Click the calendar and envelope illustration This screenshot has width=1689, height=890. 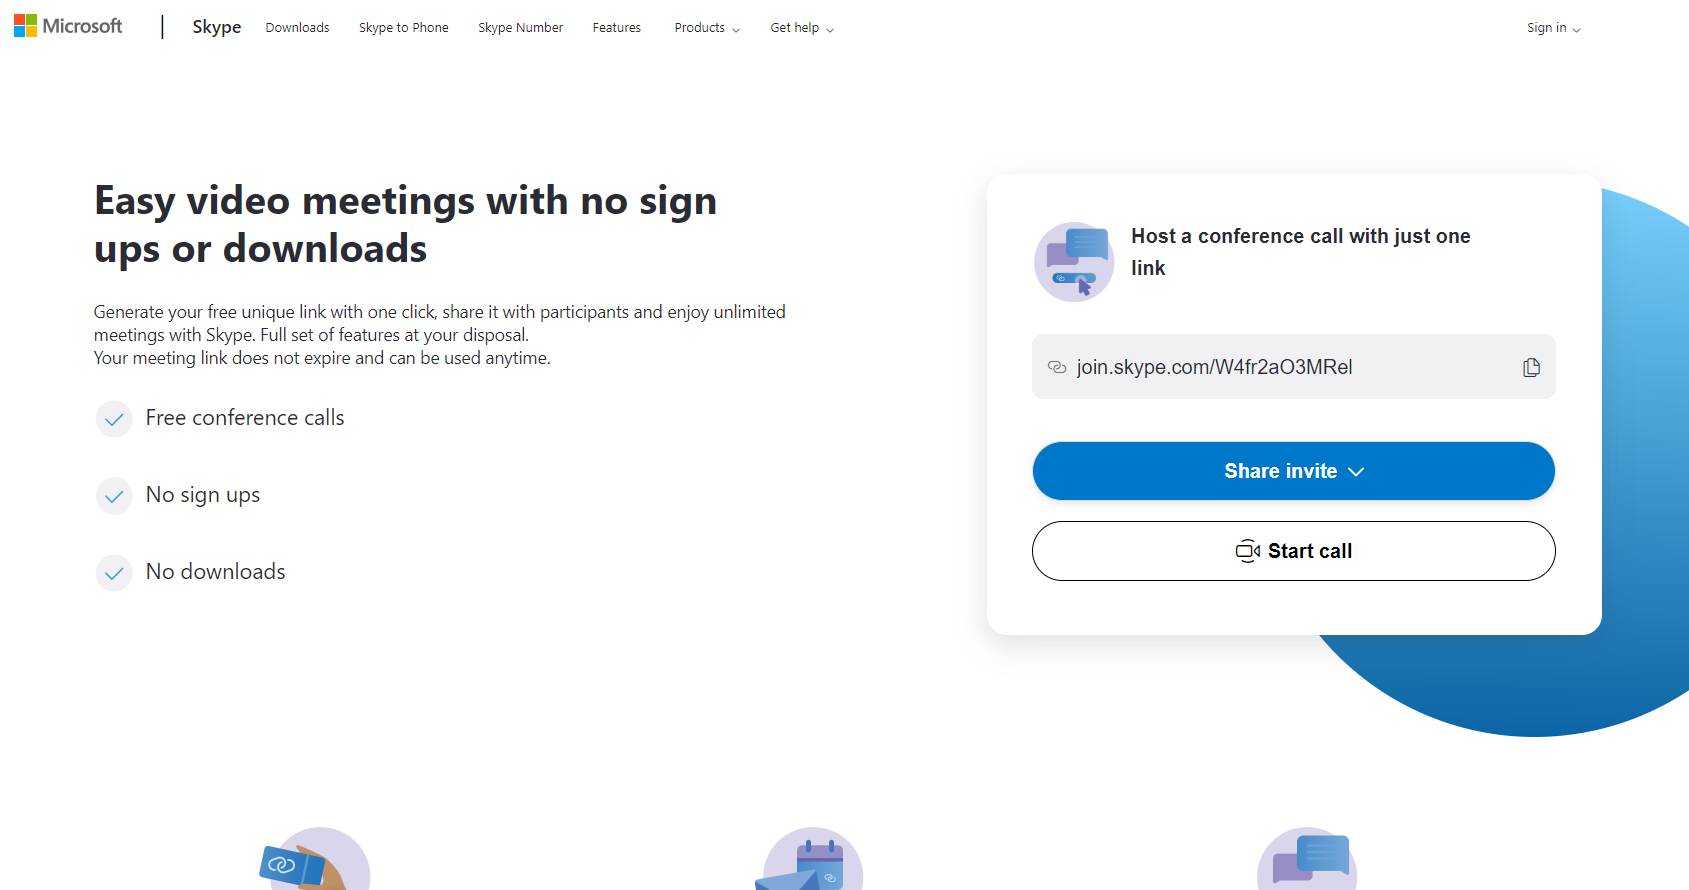[808, 859]
